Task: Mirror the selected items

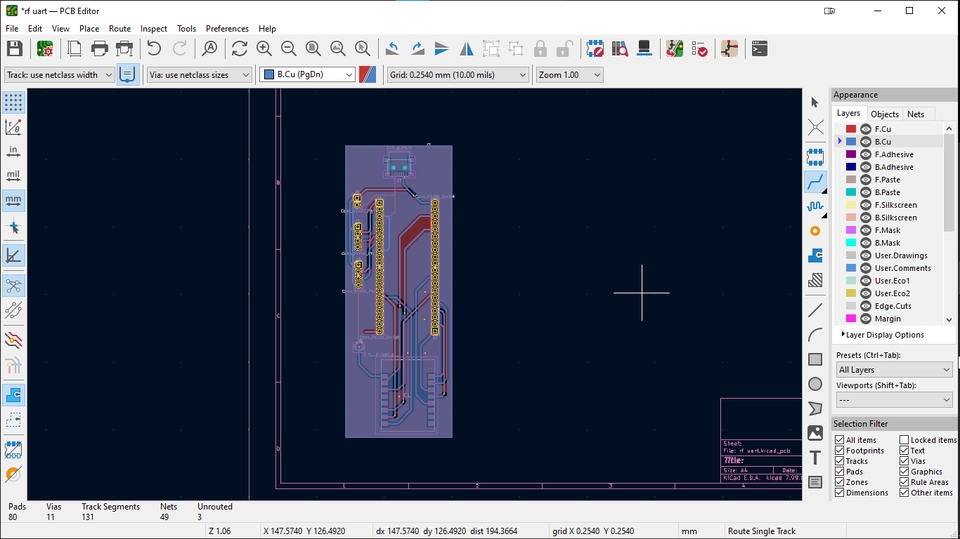Action: pos(466,48)
